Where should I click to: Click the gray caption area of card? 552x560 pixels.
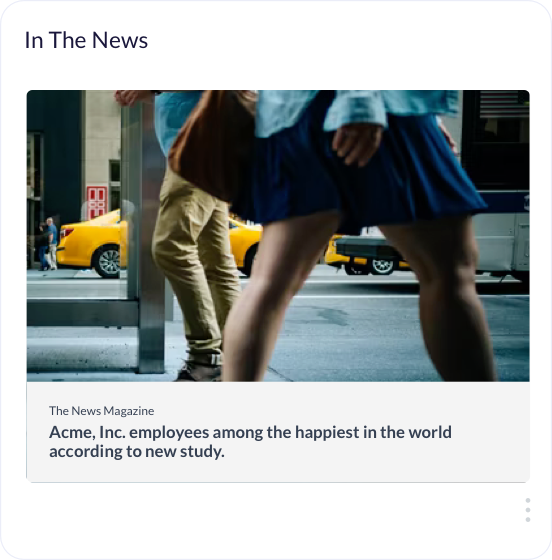point(278,432)
